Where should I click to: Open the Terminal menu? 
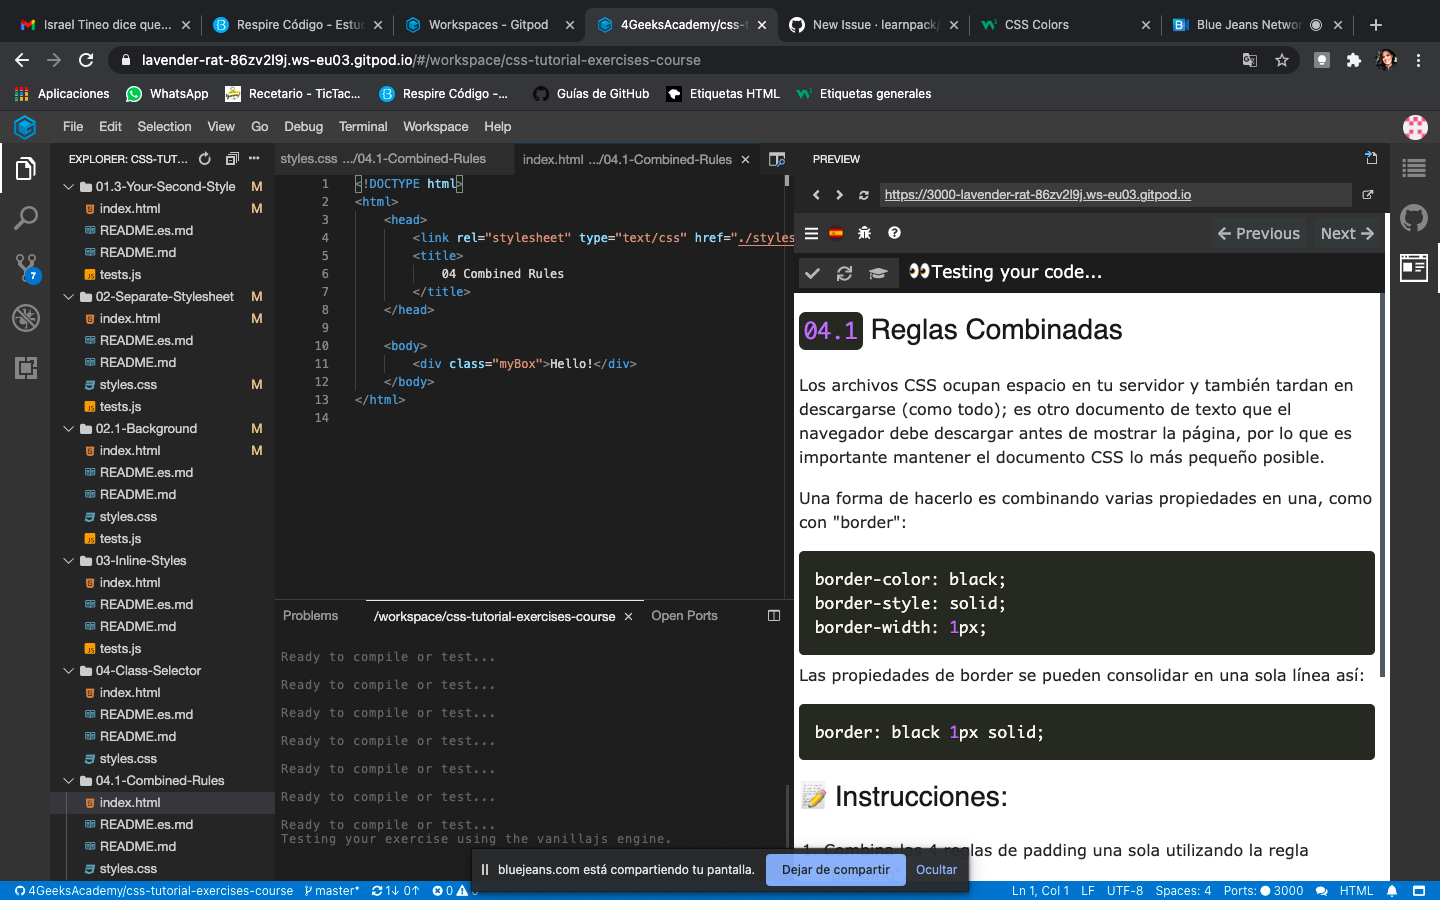[362, 126]
